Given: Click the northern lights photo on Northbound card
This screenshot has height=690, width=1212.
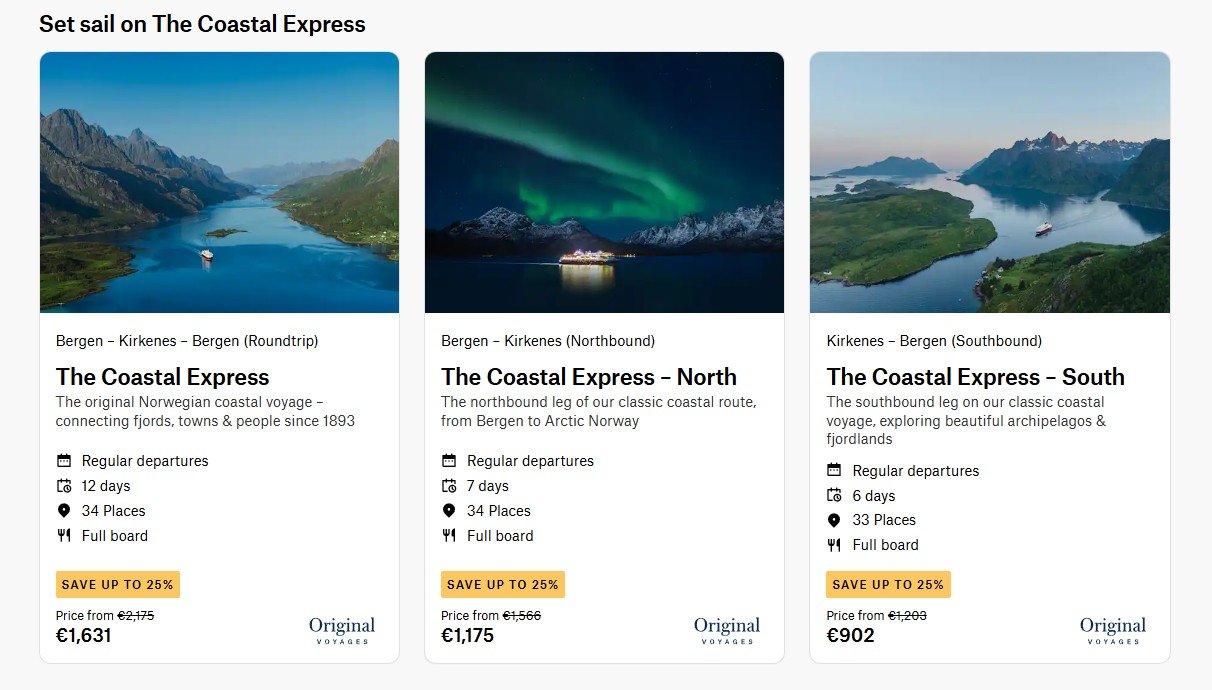Looking at the screenshot, I should click(605, 181).
